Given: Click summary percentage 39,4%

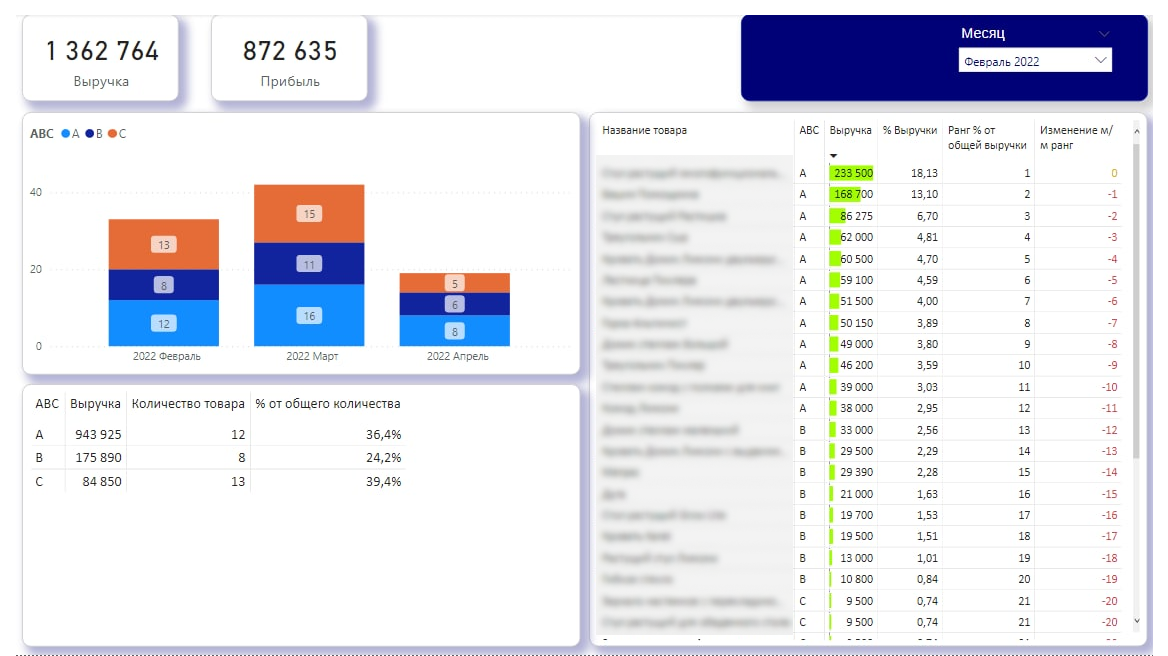Looking at the screenshot, I should point(384,482).
